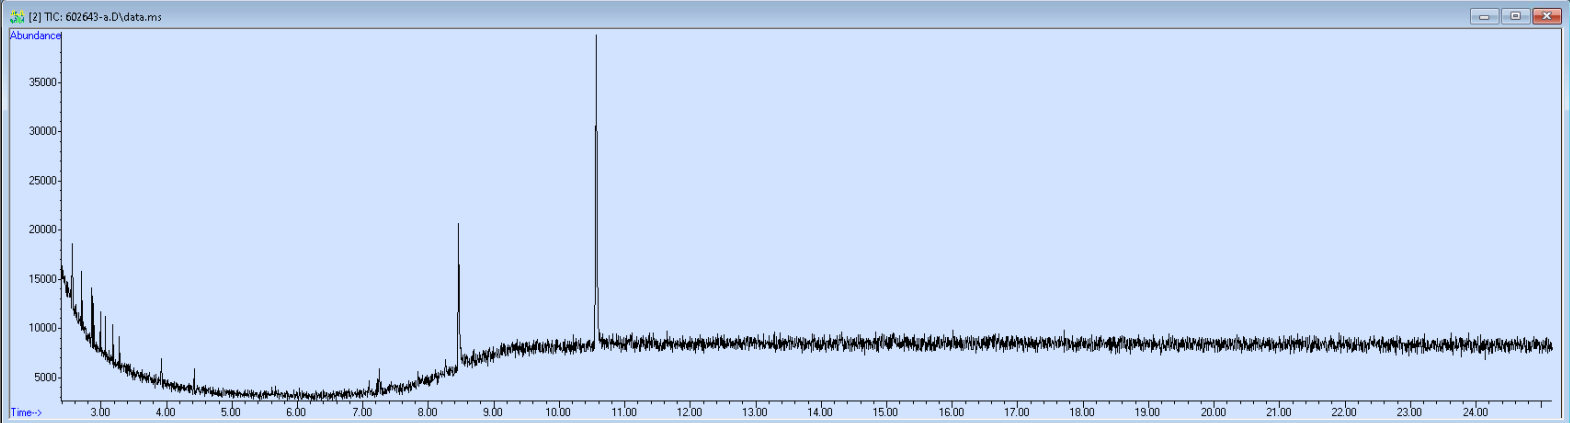Screen dimensions: 1570x423
Task: Click the 15.00 time axis label
Action: pos(886,412)
